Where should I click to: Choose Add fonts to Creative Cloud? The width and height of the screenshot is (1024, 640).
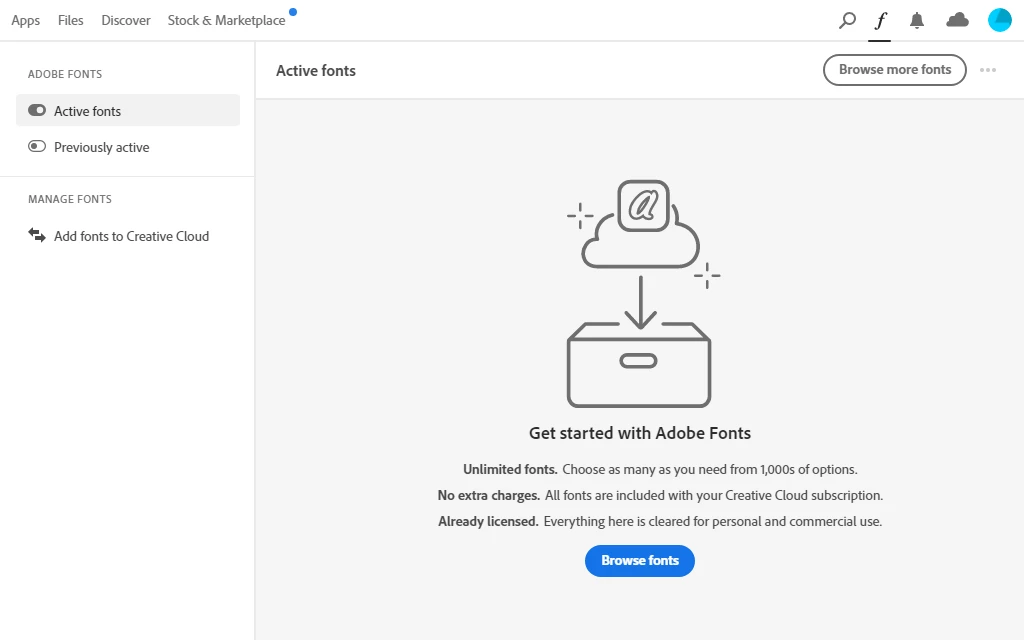coord(128,236)
